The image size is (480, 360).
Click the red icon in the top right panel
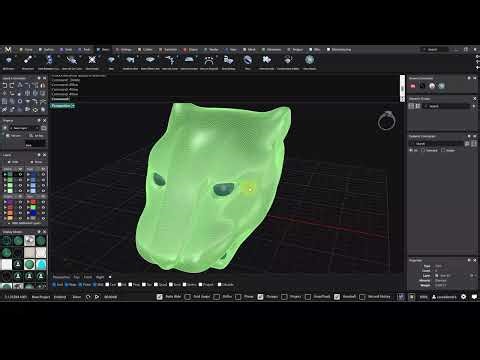pyautogui.click(x=413, y=86)
